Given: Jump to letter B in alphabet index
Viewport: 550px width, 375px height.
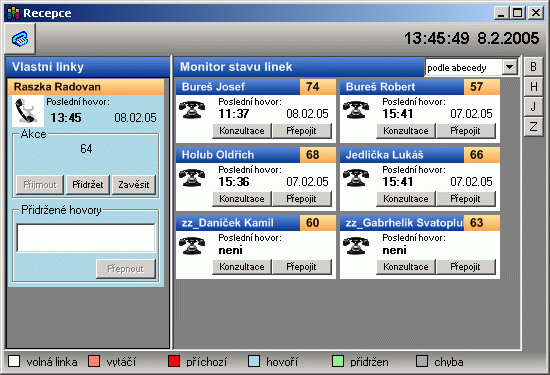Looking at the screenshot, I should pyautogui.click(x=534, y=67).
